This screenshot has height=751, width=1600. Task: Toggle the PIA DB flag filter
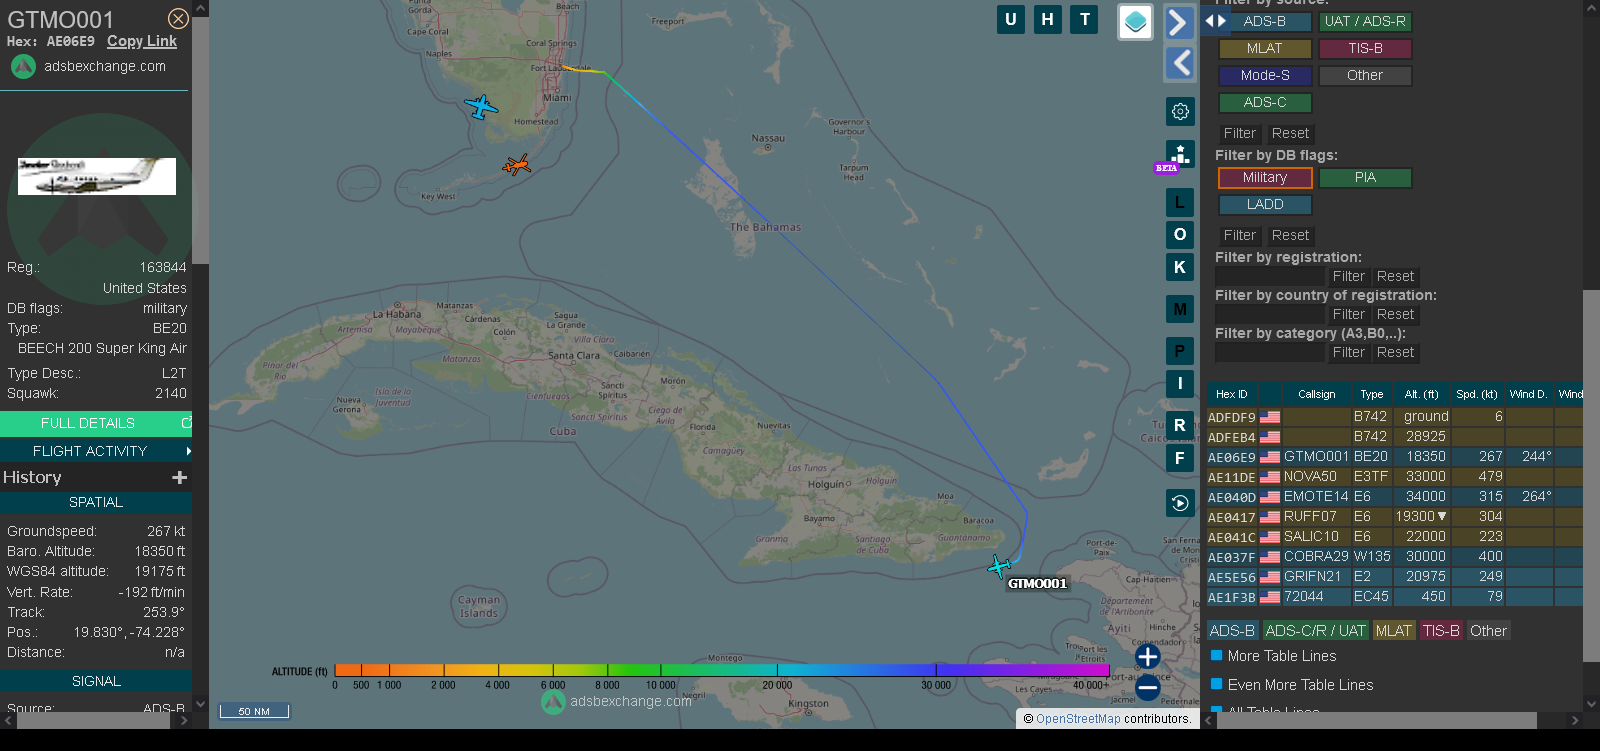point(1365,177)
